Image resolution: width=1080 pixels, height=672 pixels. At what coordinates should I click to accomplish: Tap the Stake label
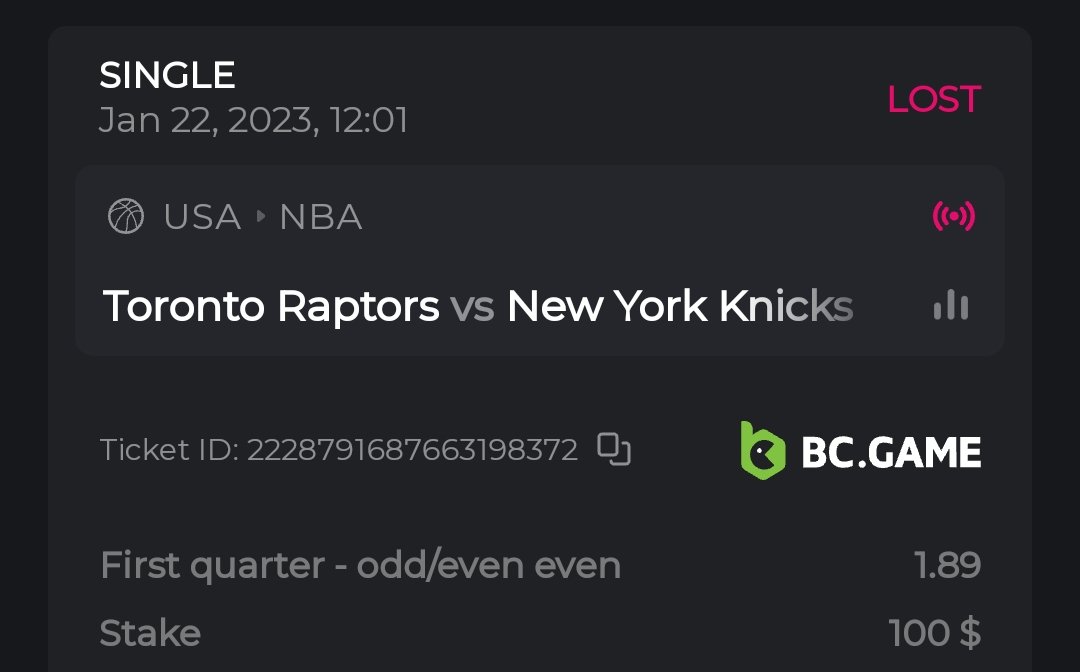(150, 633)
